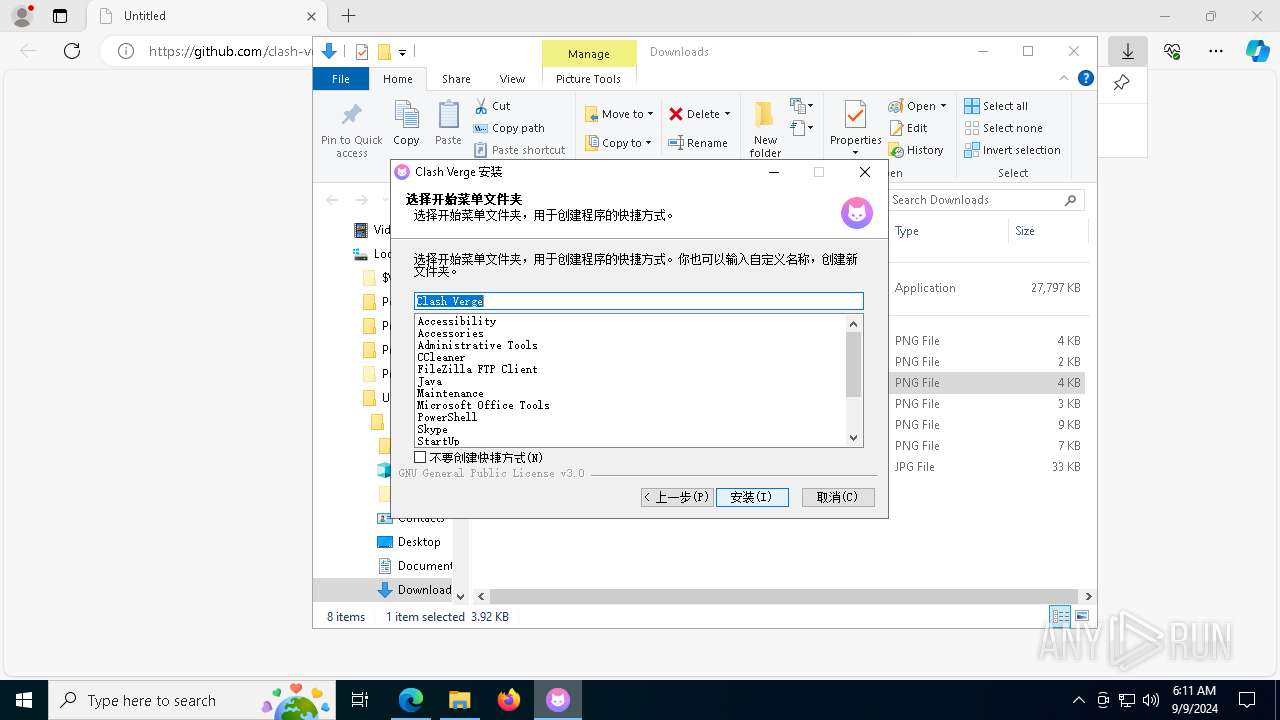
Task: Click the Properties ribbon icon
Action: coord(855,115)
